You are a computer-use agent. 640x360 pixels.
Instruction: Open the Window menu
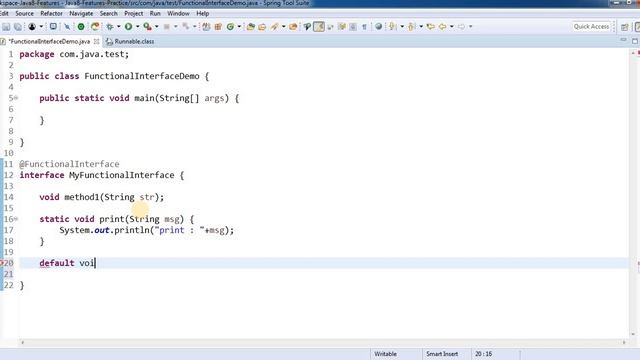coord(178,13)
